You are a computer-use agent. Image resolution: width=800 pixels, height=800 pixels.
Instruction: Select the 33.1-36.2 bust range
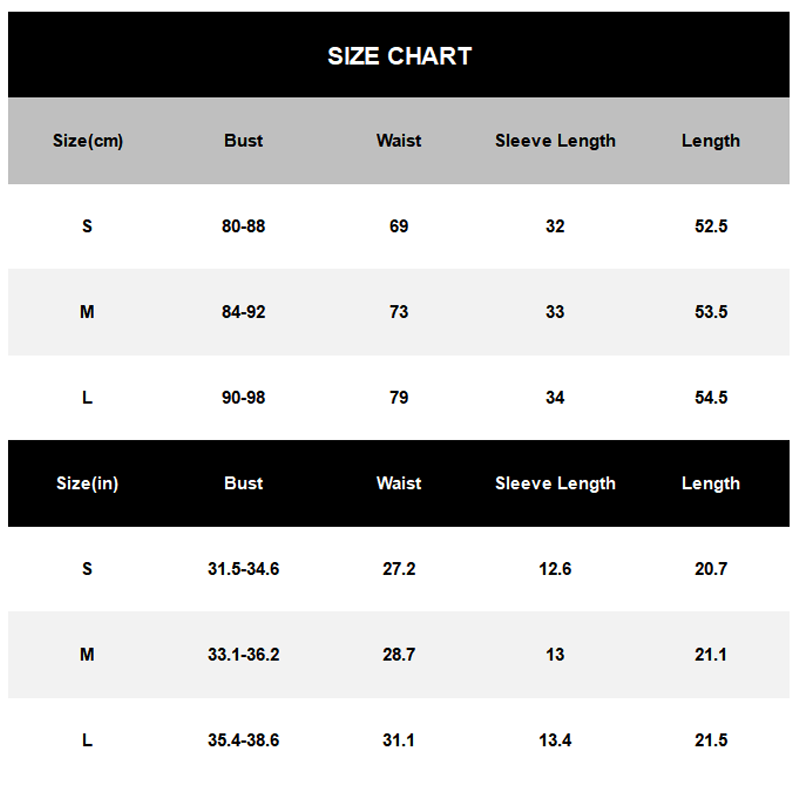(x=243, y=655)
